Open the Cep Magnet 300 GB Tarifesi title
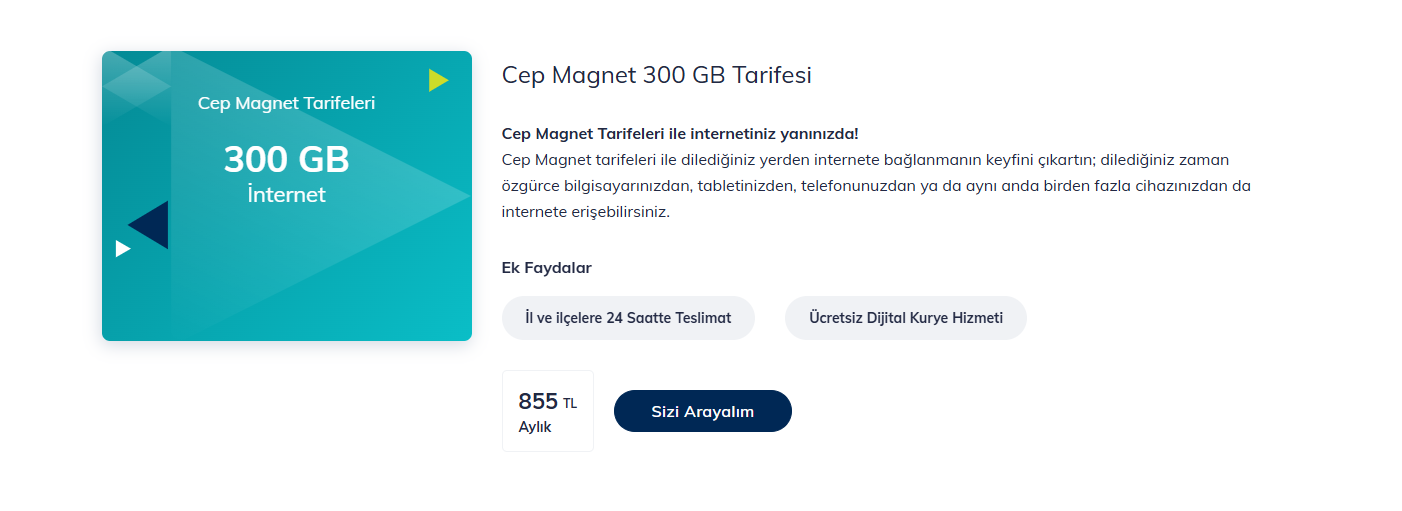The width and height of the screenshot is (1402, 511). [x=656, y=75]
